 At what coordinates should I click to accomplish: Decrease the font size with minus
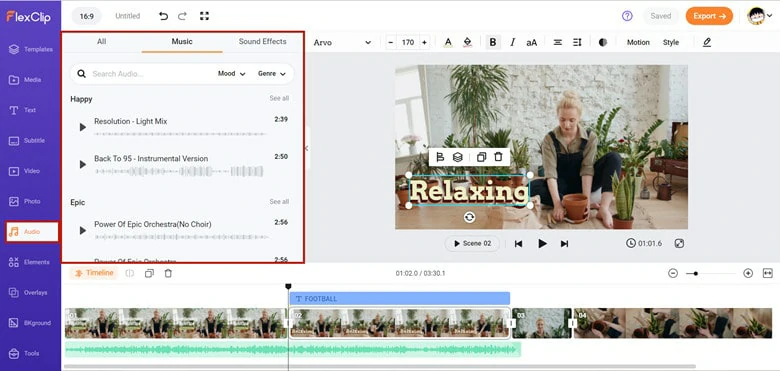click(x=391, y=43)
